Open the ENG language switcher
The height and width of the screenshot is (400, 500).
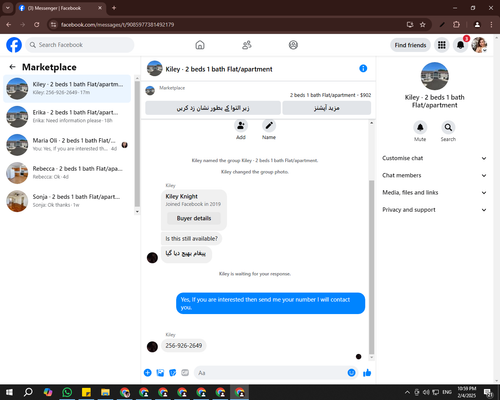(447, 392)
